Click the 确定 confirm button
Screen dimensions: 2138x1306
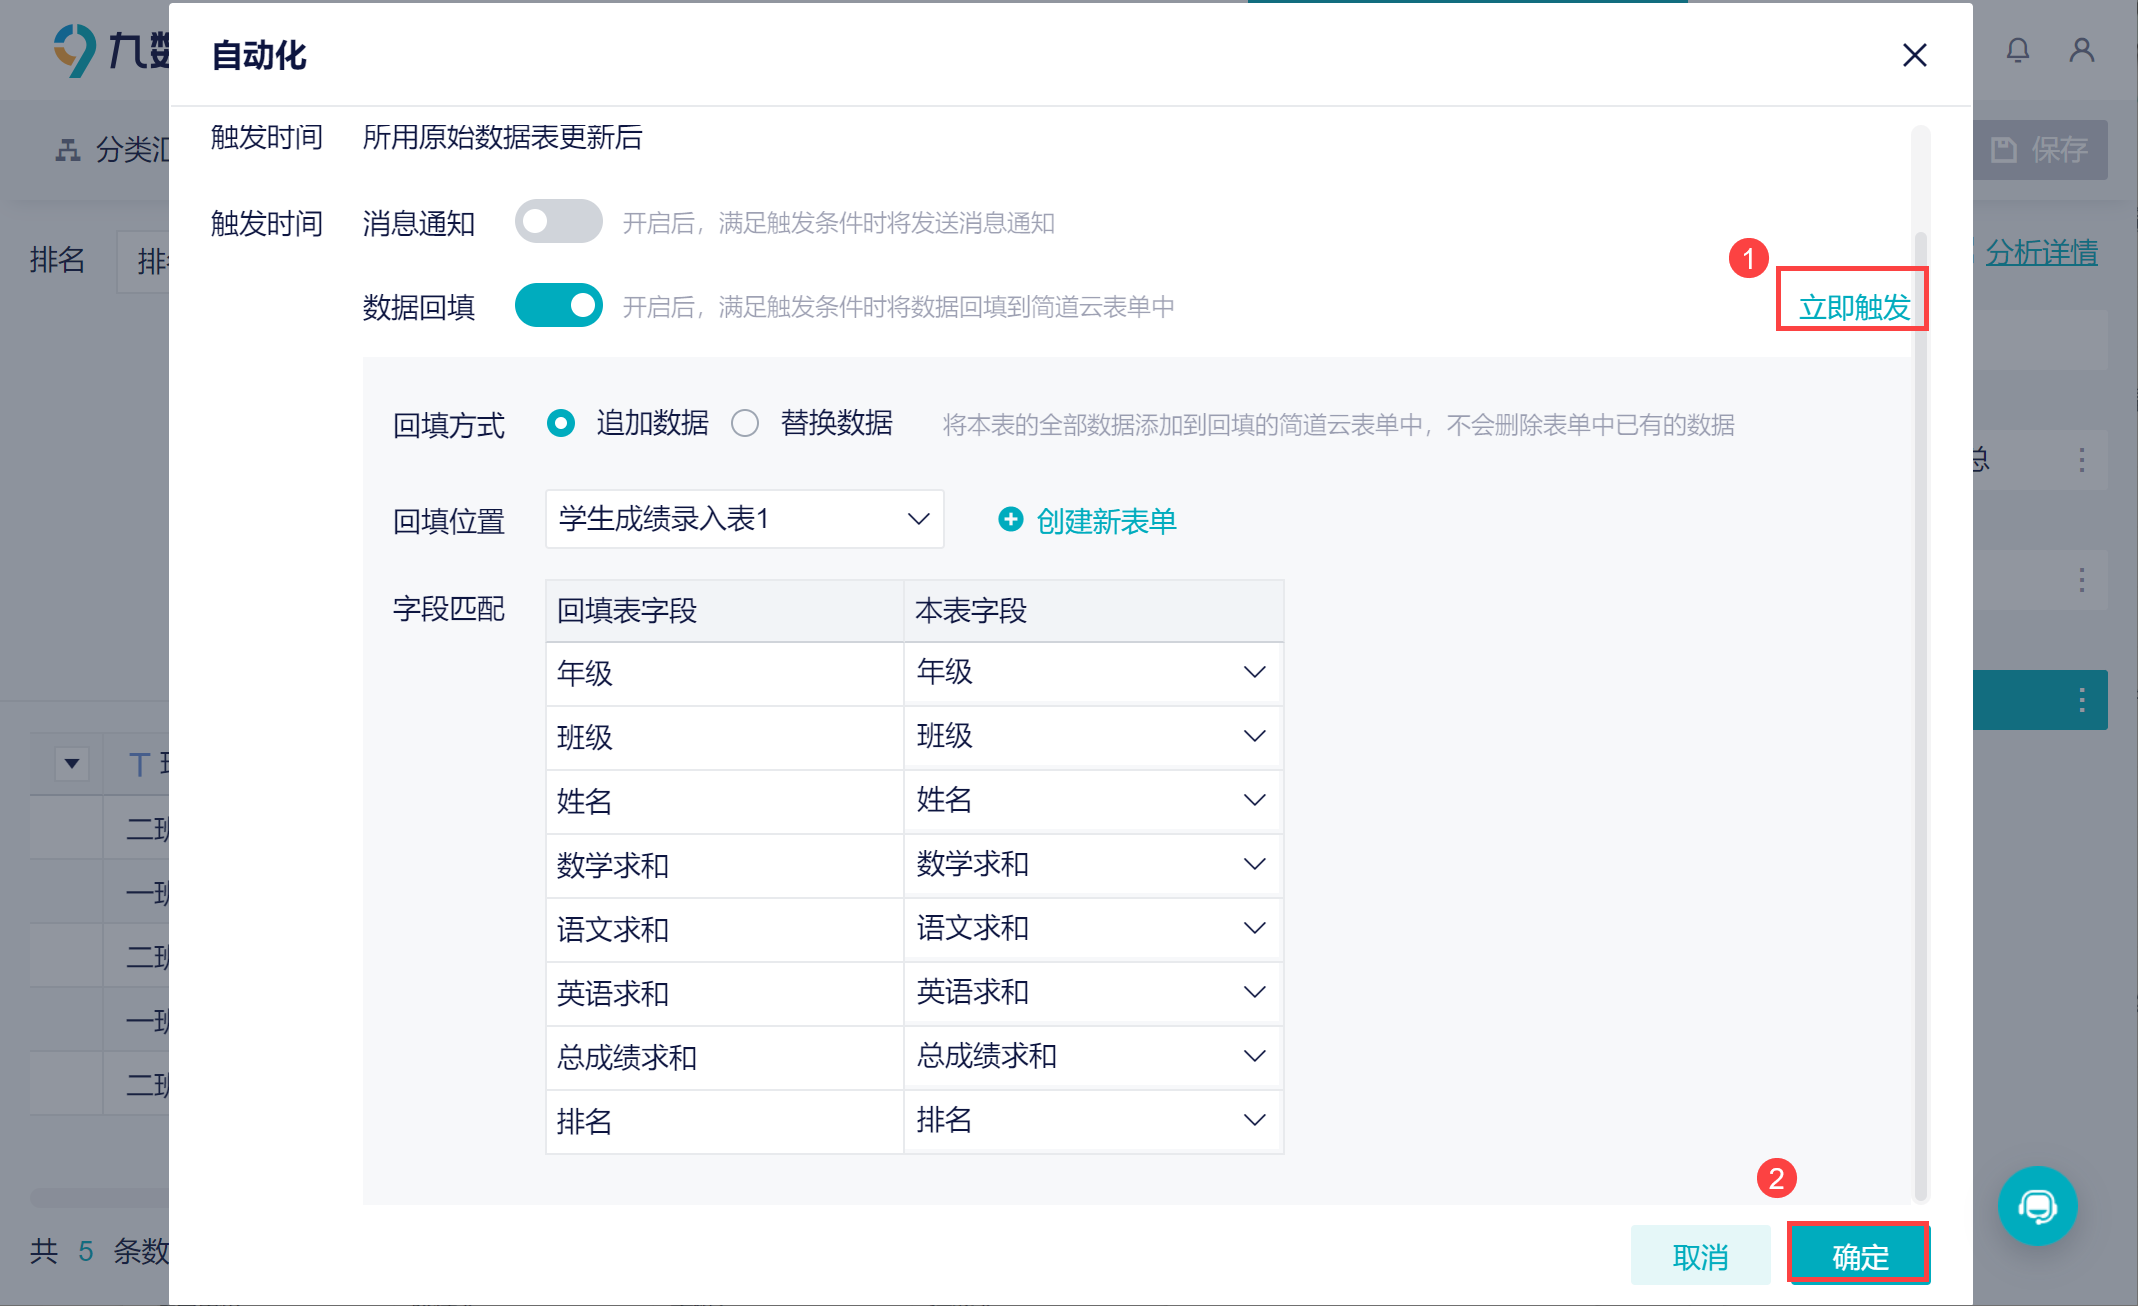(x=1859, y=1255)
